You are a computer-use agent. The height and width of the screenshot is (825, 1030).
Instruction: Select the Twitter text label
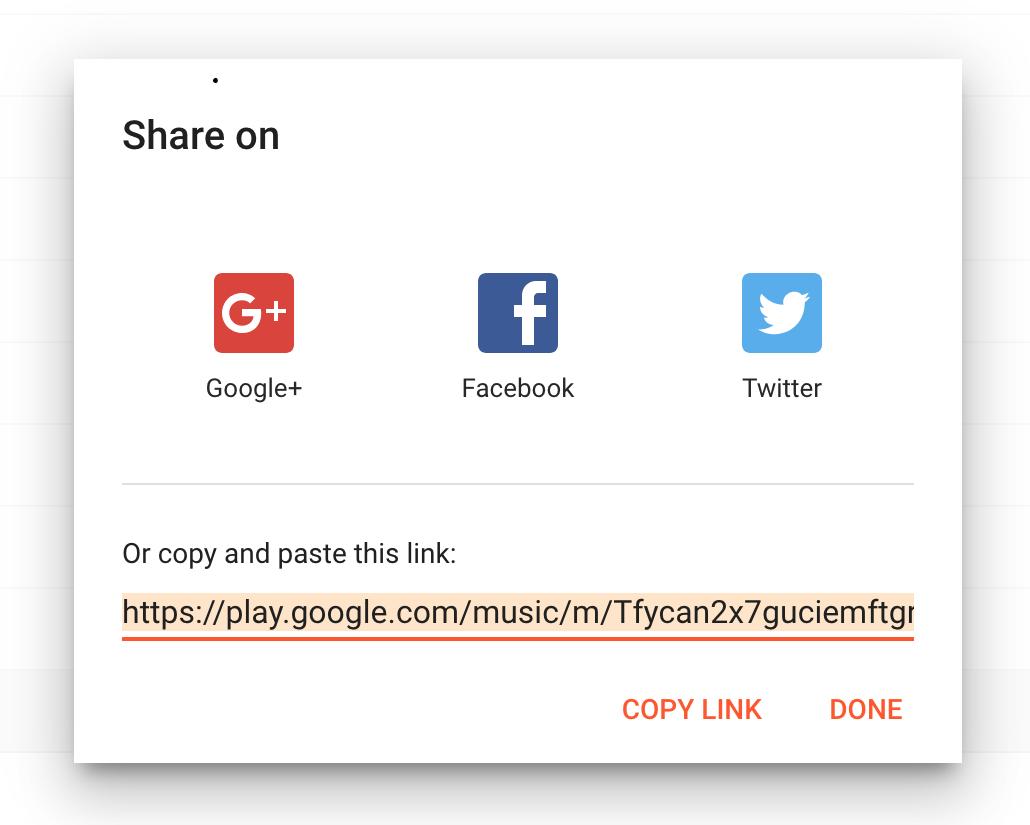pyautogui.click(x=782, y=388)
